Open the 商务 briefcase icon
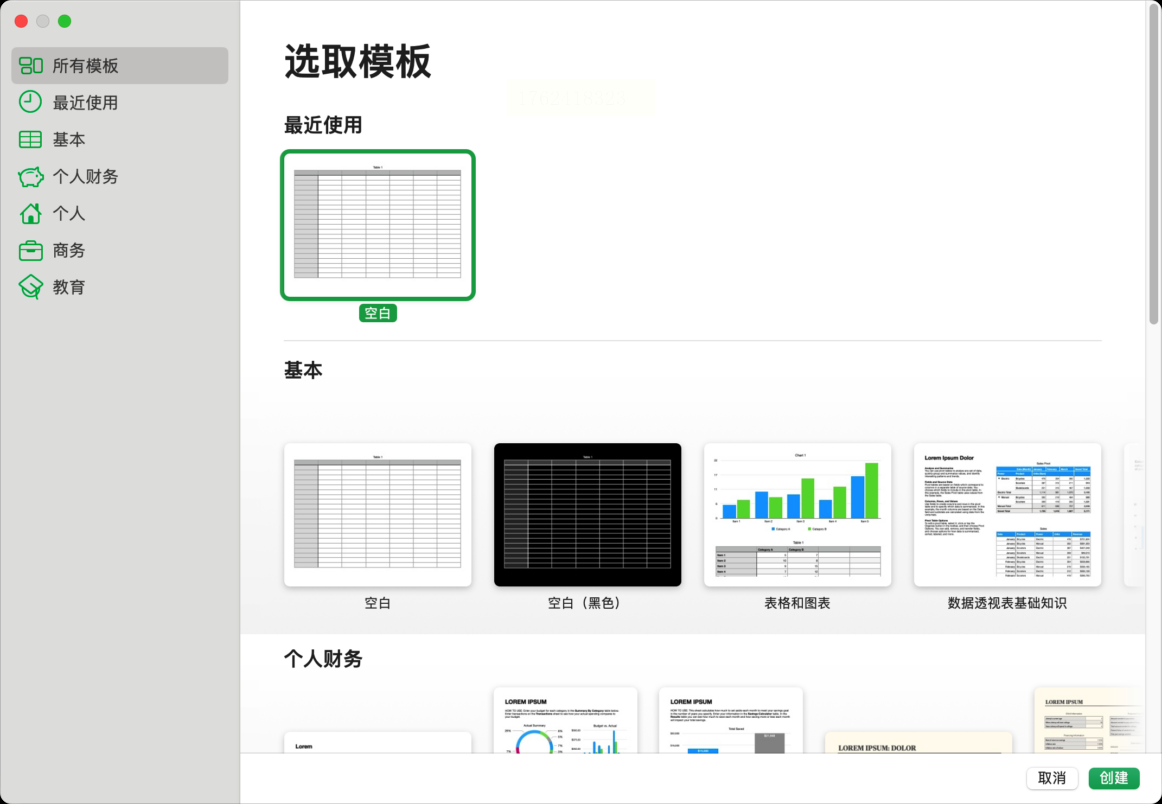Screen dimensions: 1162x804 point(30,250)
